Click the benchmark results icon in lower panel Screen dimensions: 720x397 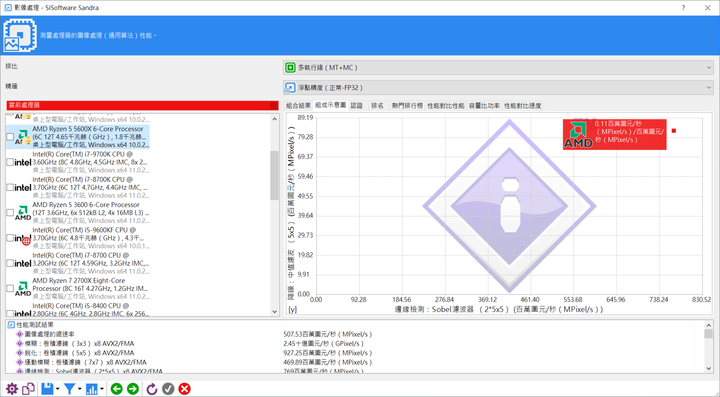point(11,324)
